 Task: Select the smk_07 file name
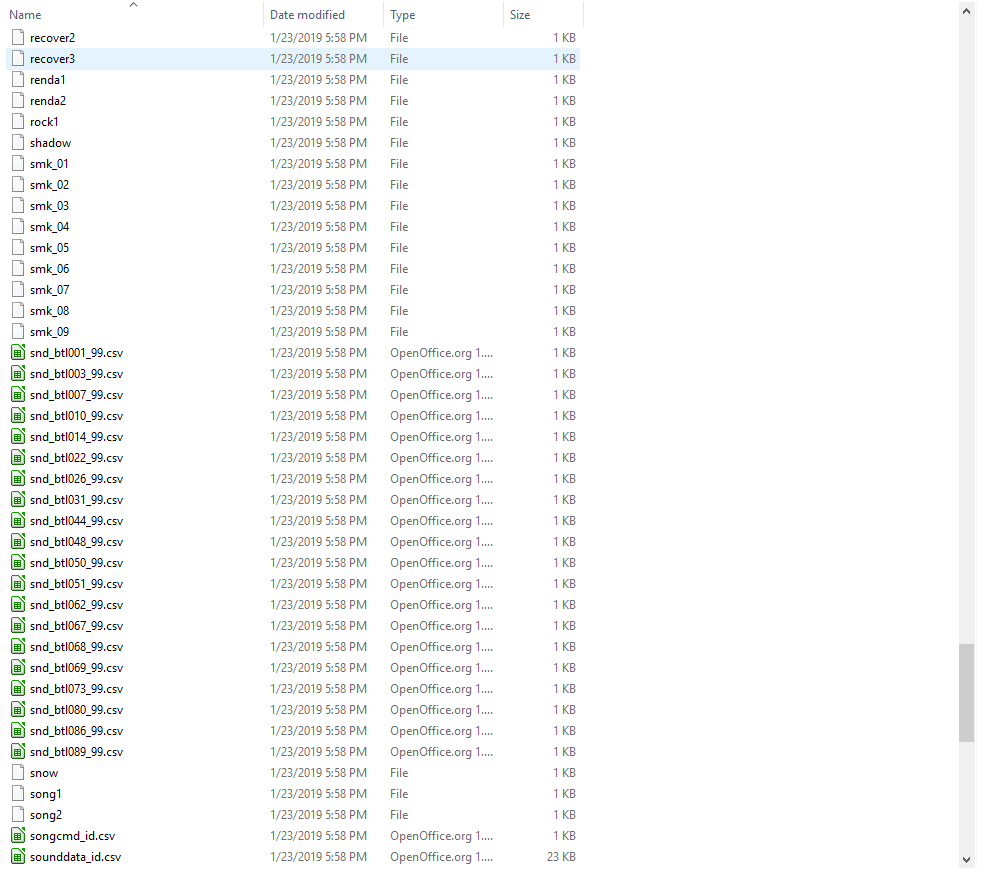[50, 290]
